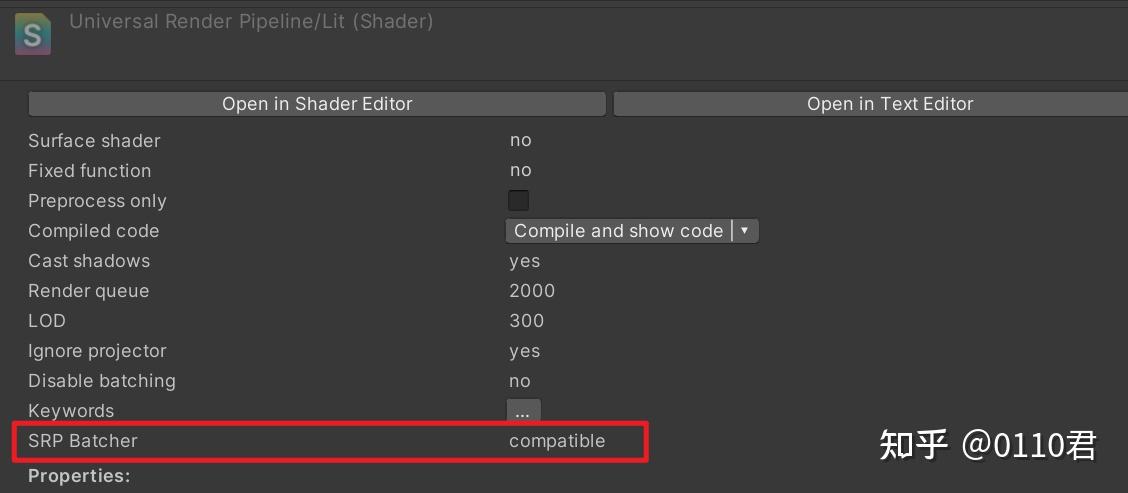Click the Keywords ellipsis button
Screen dimensions: 1128x493
coord(523,412)
